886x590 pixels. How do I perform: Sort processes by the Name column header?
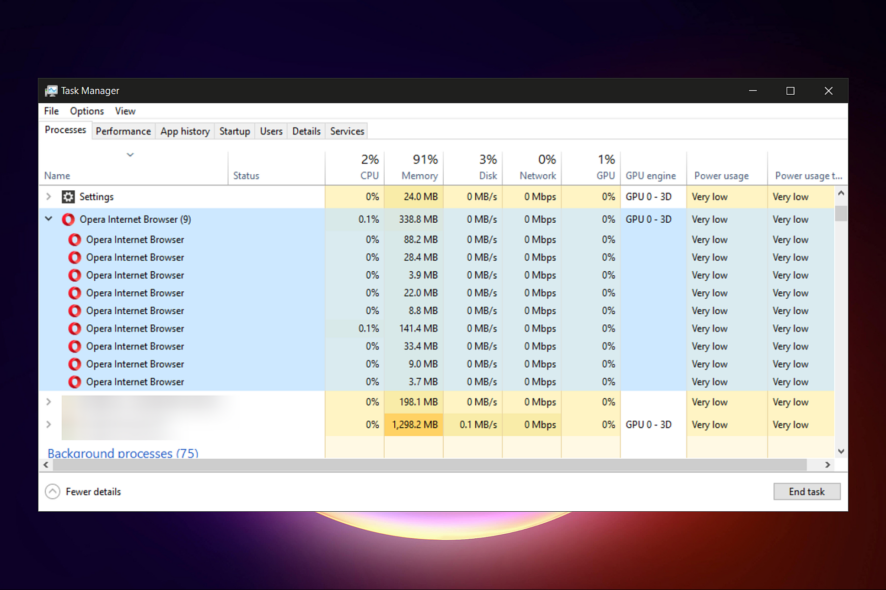[x=134, y=168]
